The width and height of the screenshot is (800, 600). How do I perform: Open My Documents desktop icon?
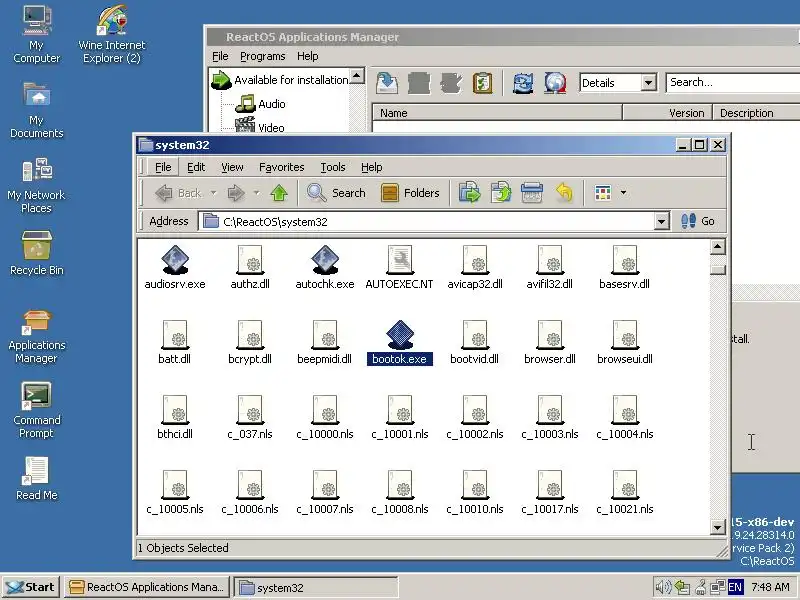point(36,110)
